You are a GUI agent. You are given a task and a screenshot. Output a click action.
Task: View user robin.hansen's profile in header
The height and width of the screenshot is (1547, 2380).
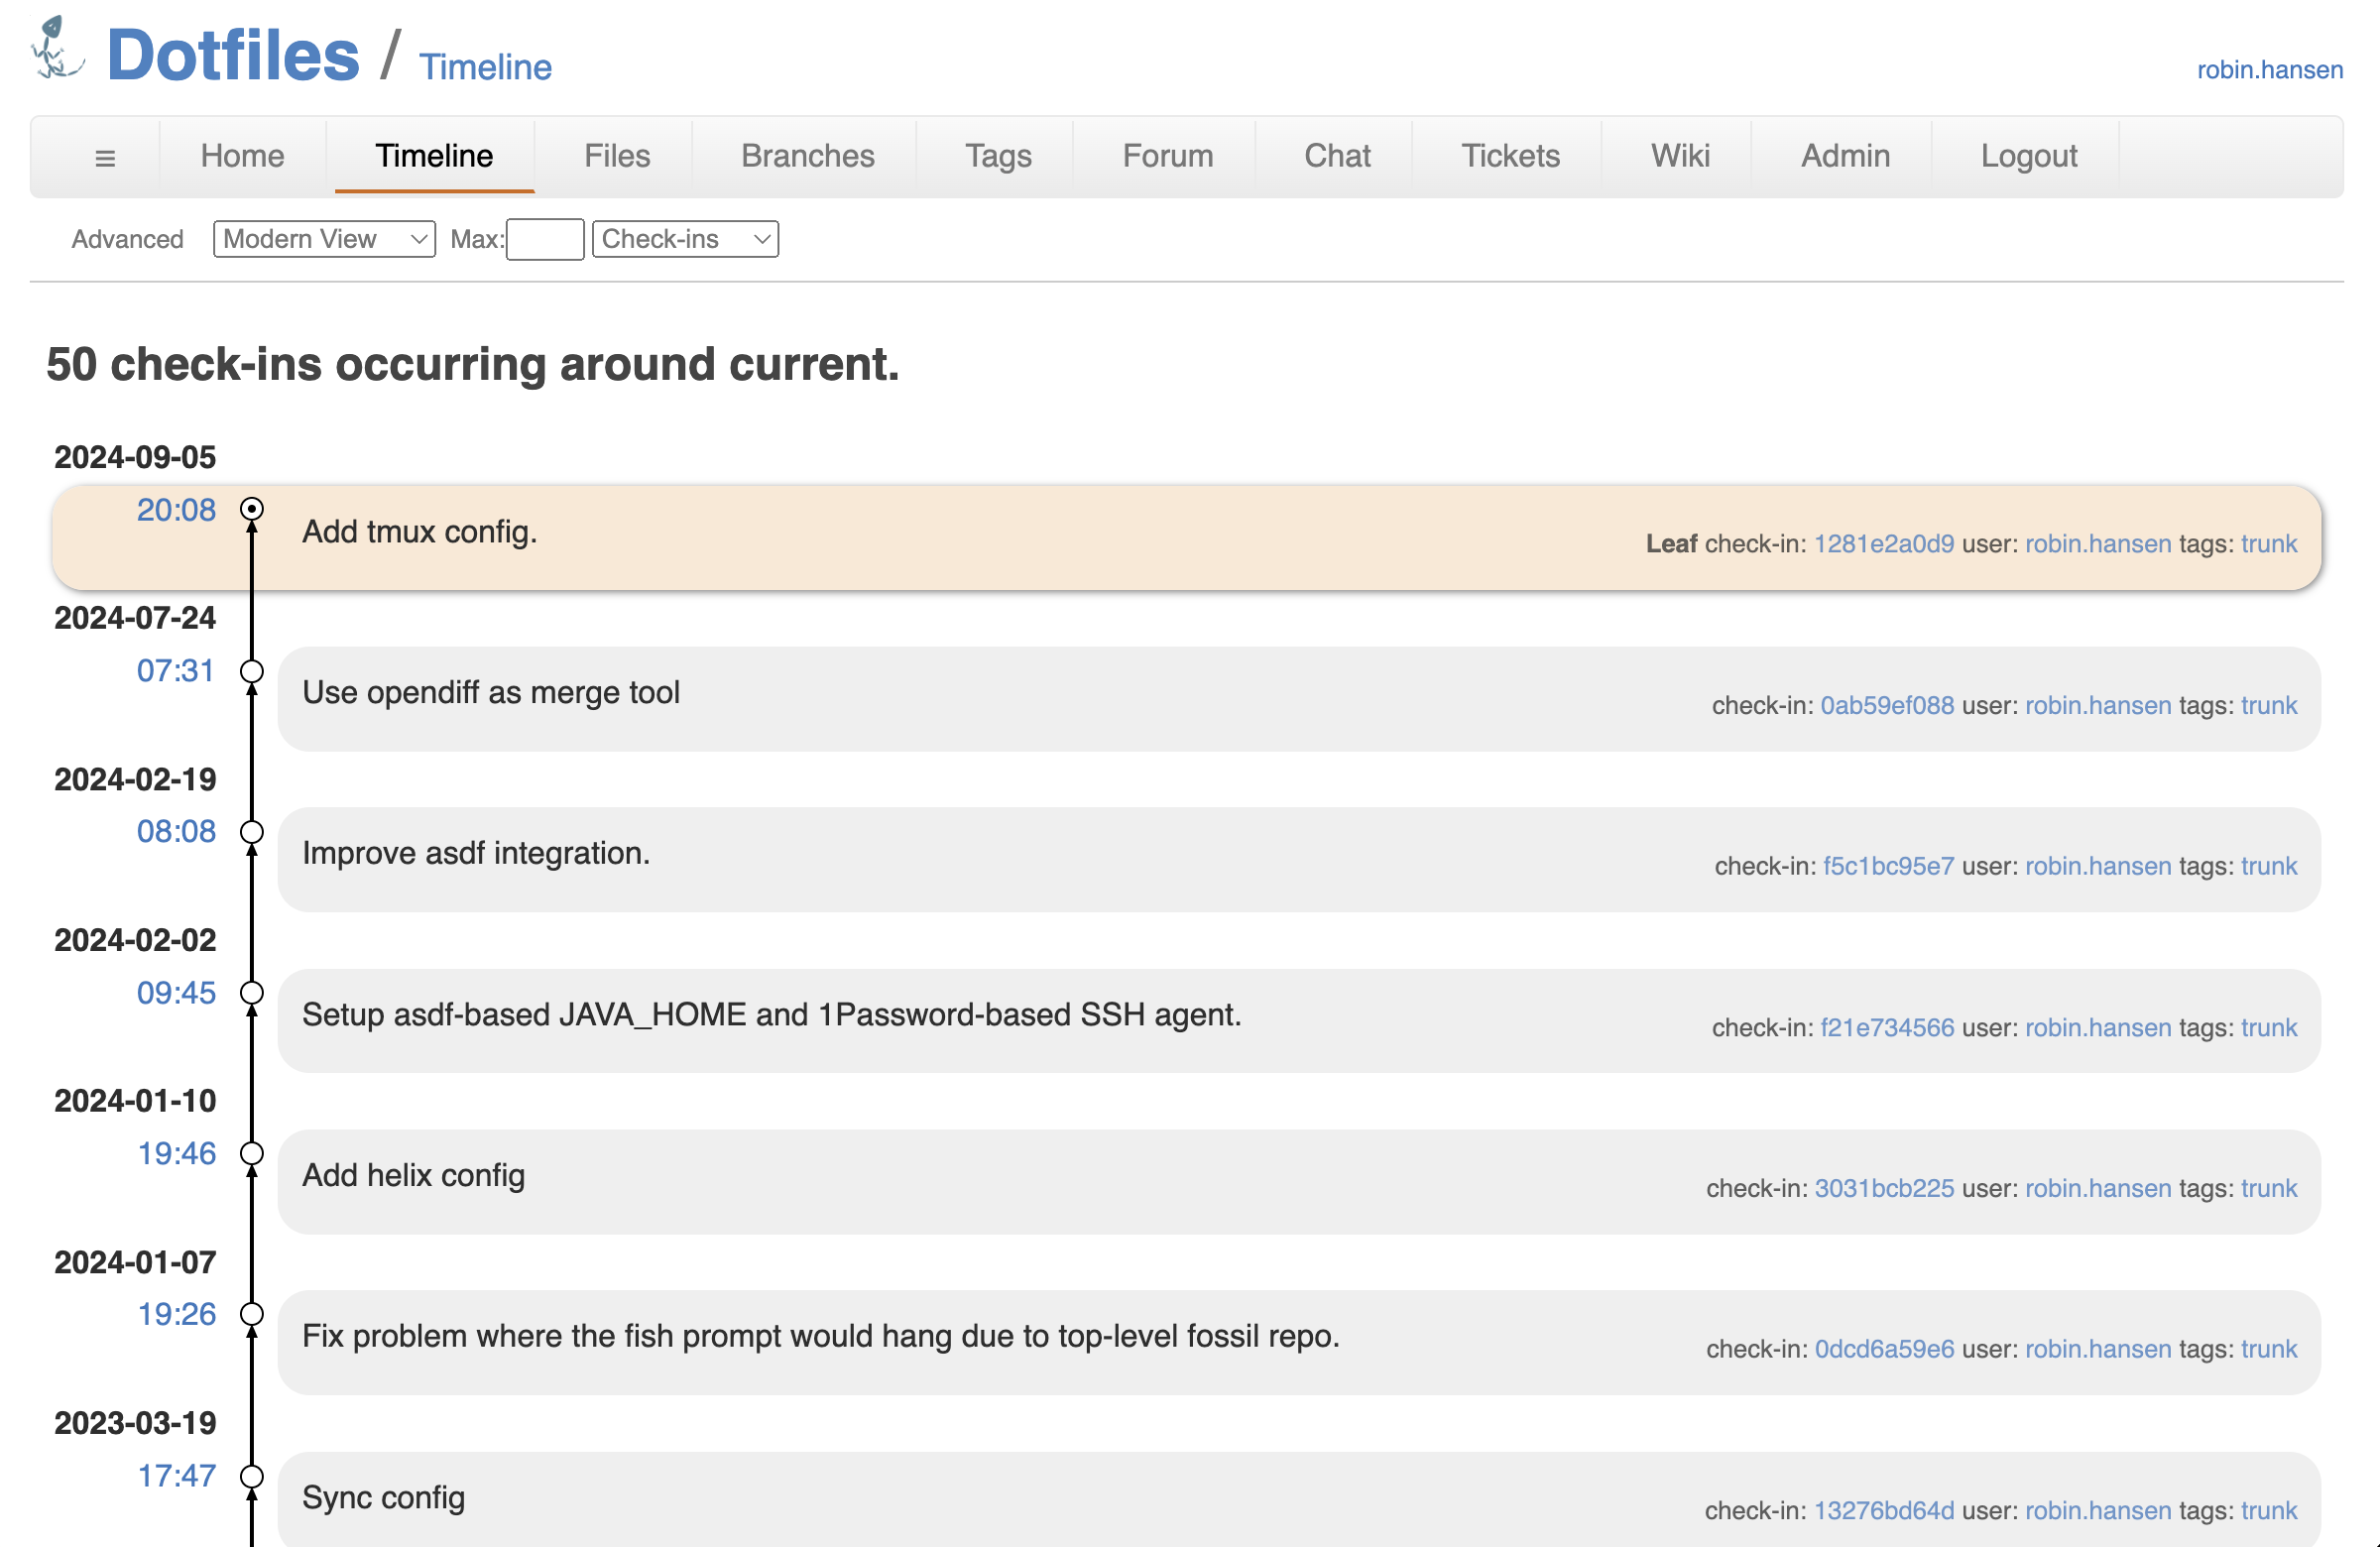[2269, 69]
